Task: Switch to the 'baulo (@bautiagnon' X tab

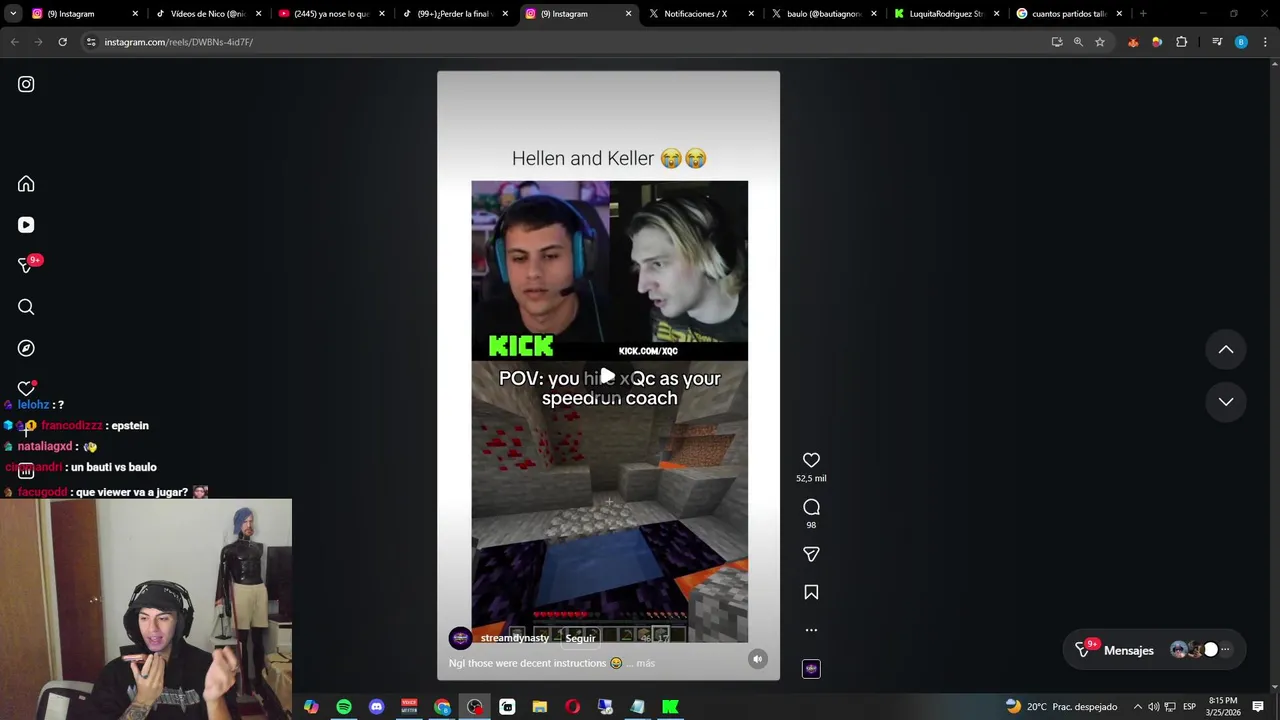Action: (x=823, y=14)
